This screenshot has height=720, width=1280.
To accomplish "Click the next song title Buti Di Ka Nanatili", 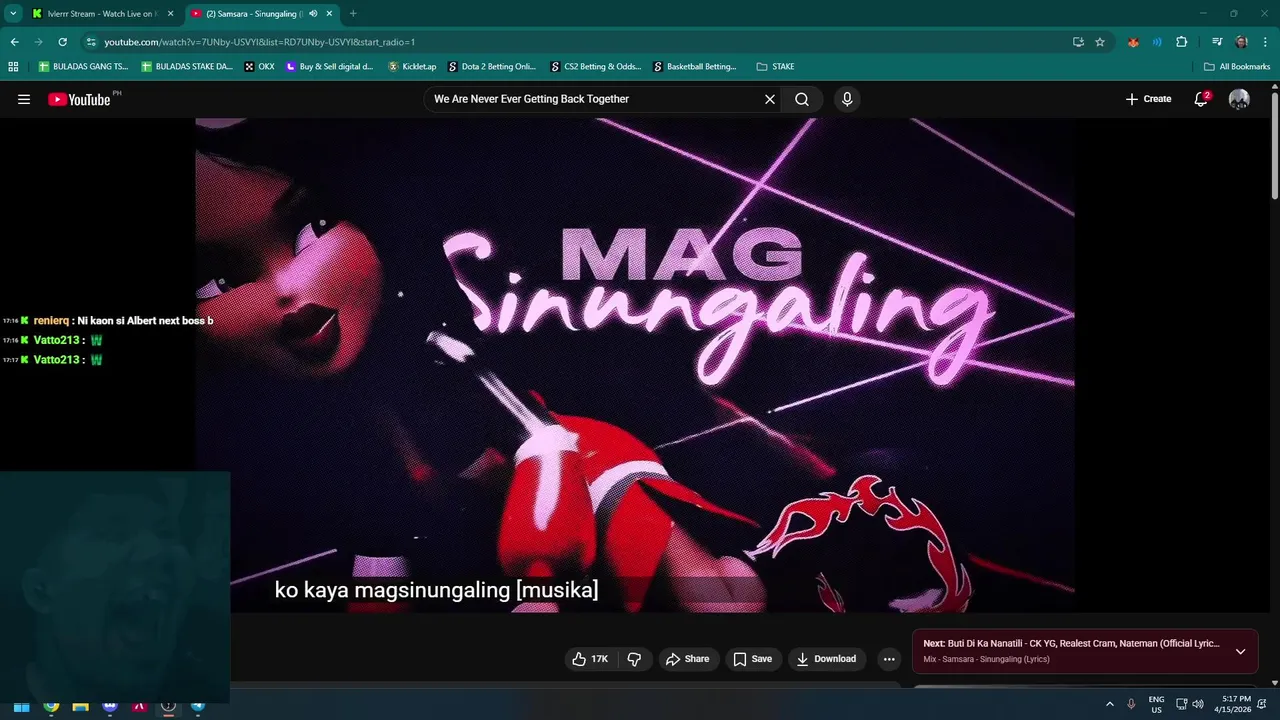I will [x=1071, y=644].
